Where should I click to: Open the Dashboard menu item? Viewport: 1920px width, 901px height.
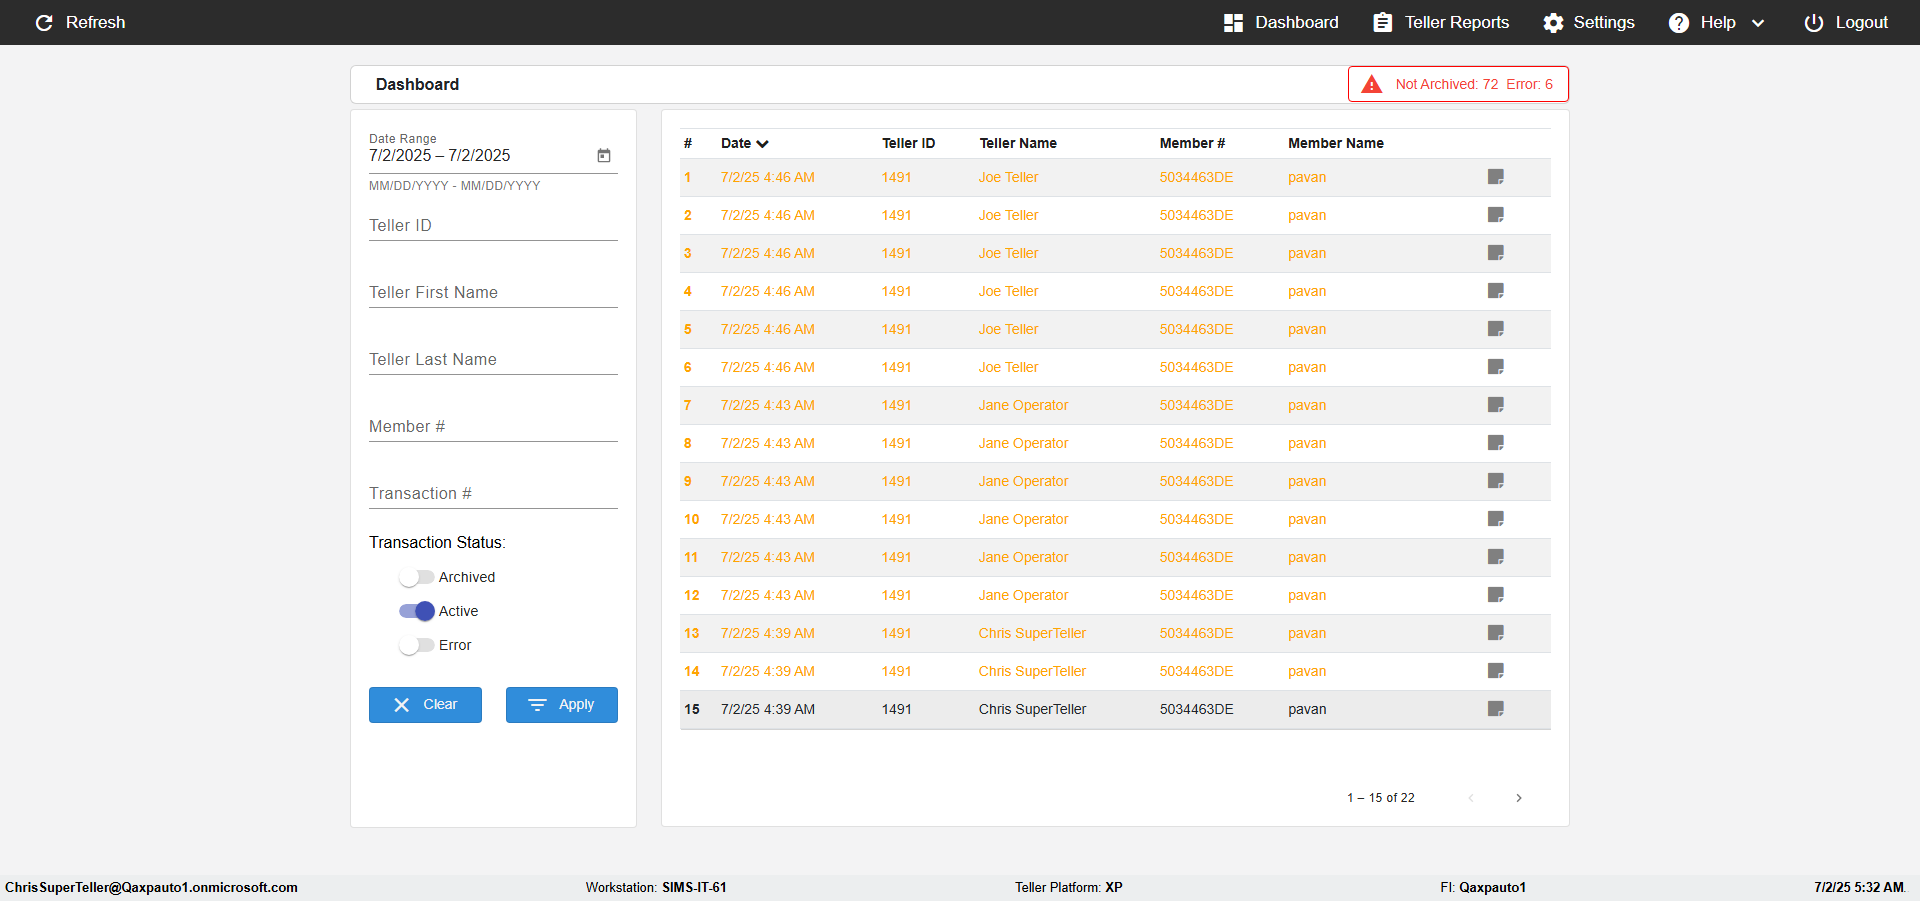pos(1281,22)
